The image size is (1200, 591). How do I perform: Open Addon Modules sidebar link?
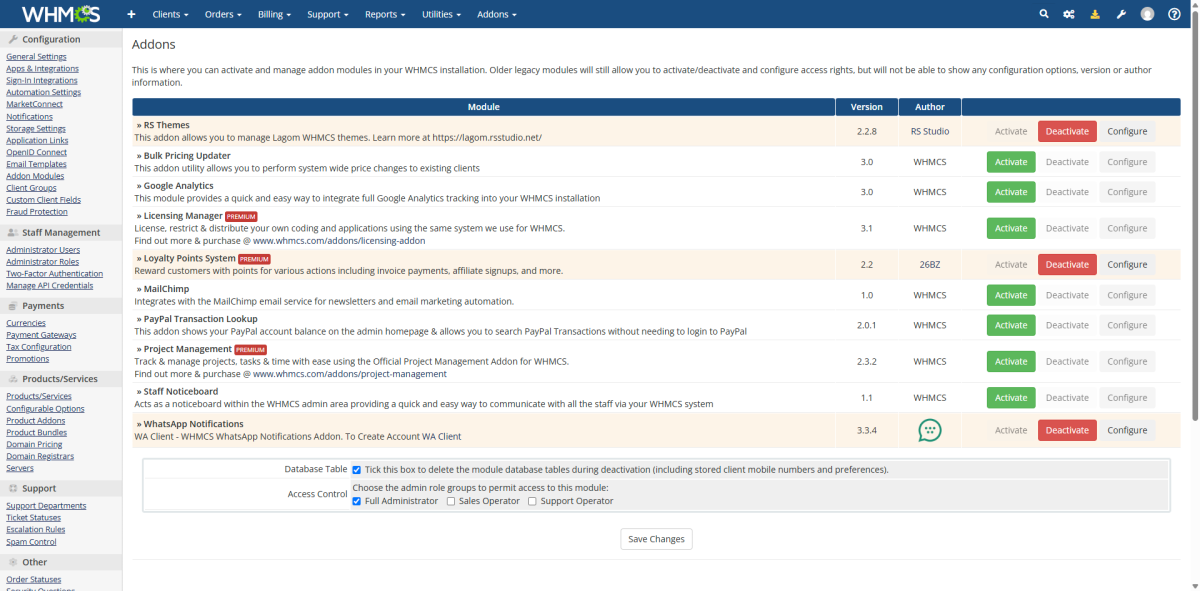point(35,176)
